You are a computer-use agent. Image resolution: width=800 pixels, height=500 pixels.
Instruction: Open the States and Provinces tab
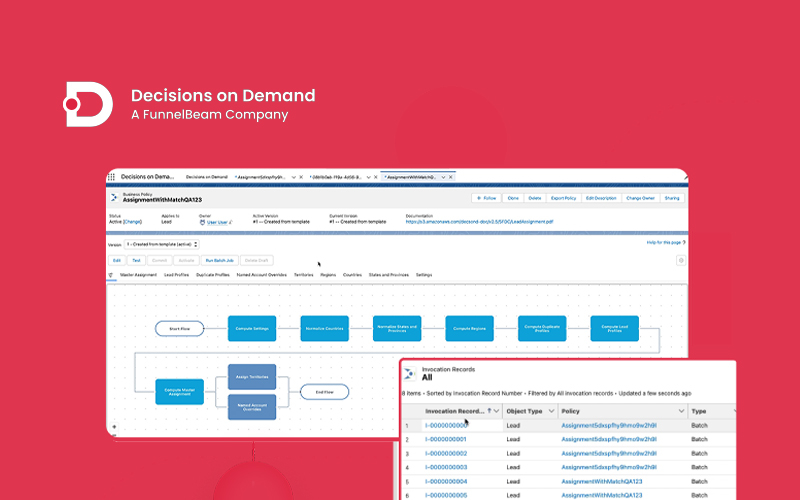[389, 275]
